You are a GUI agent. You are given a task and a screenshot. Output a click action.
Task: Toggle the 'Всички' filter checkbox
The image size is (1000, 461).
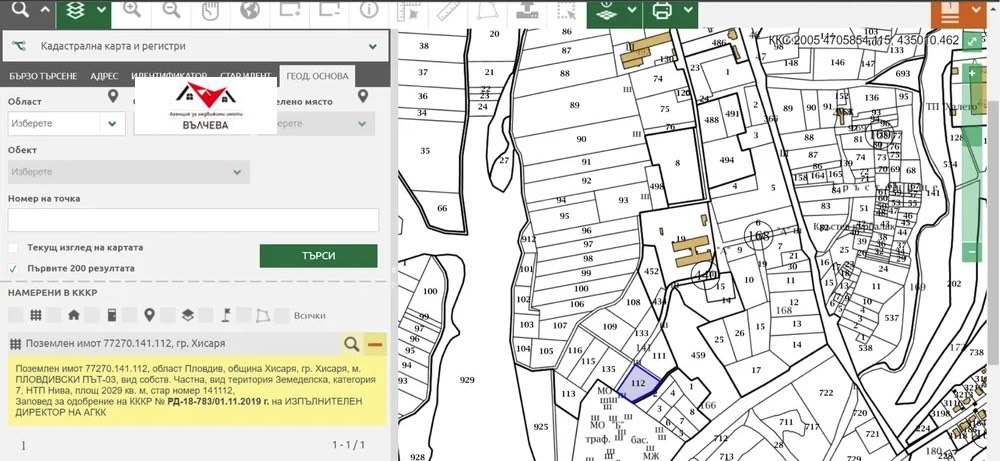[x=283, y=316]
